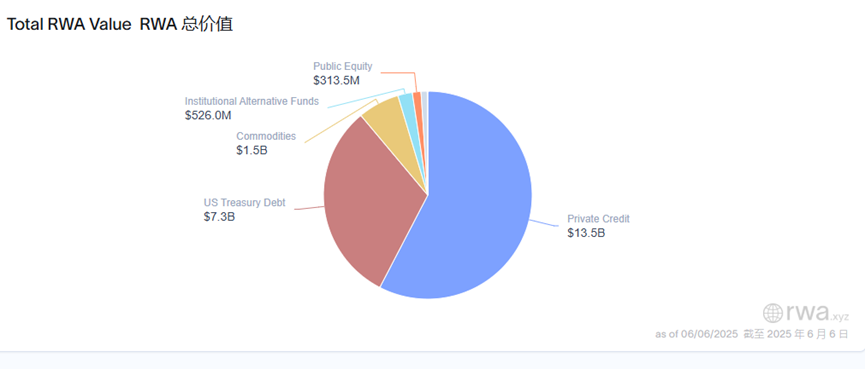Image resolution: width=865 pixels, height=369 pixels.
Task: Click the Public Equity label
Action: pyautogui.click(x=343, y=66)
